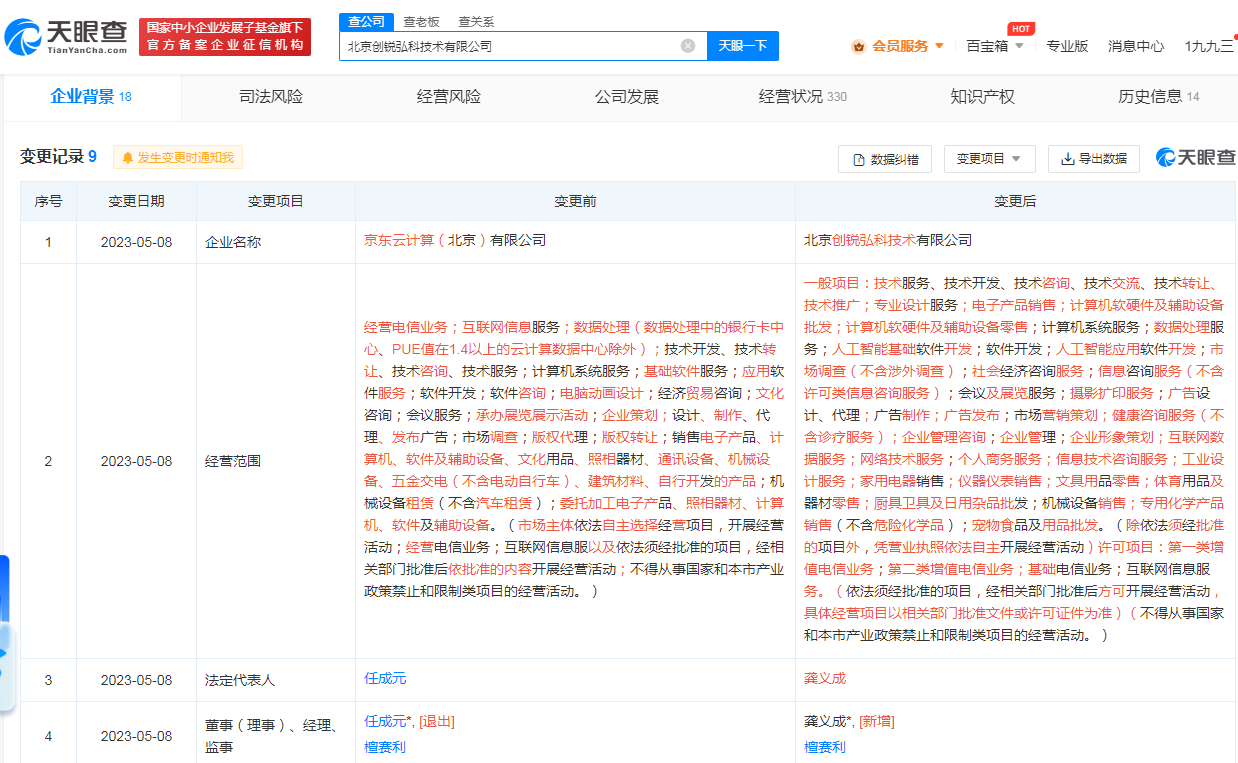The image size is (1238, 763).
Task: Click the 变更记录 9 section heading
Action: (x=59, y=157)
